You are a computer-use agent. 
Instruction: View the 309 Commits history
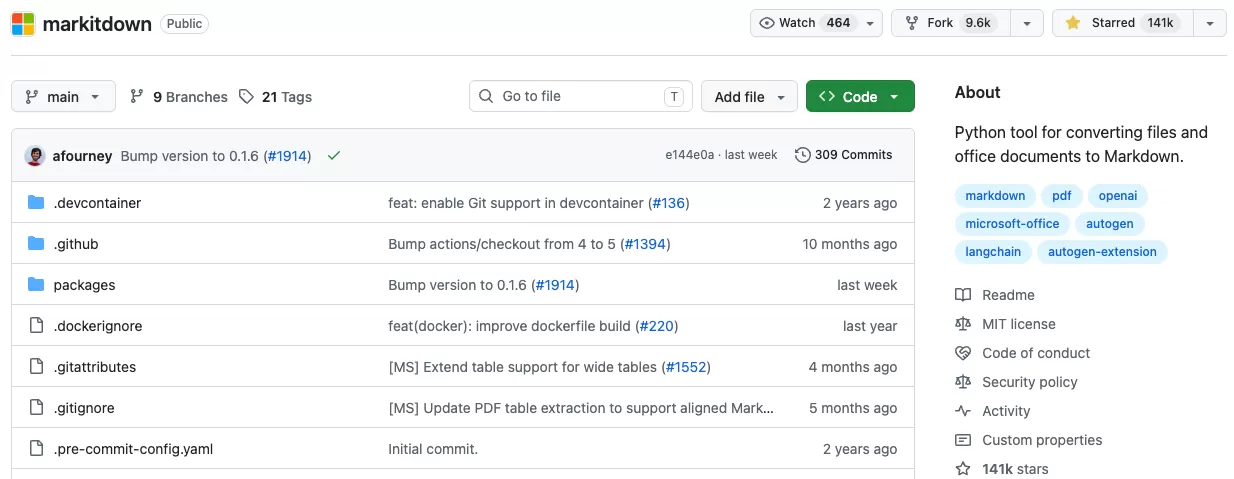843,155
